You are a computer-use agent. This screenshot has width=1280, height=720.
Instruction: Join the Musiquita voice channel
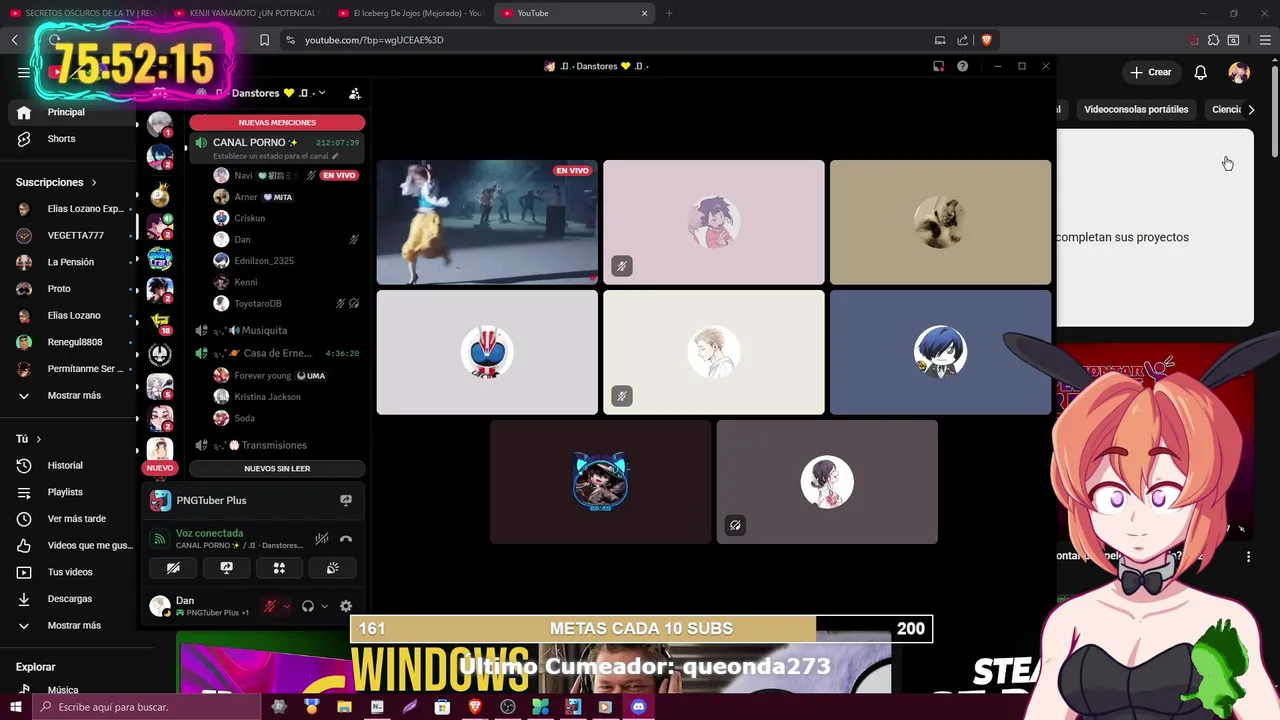pos(264,330)
